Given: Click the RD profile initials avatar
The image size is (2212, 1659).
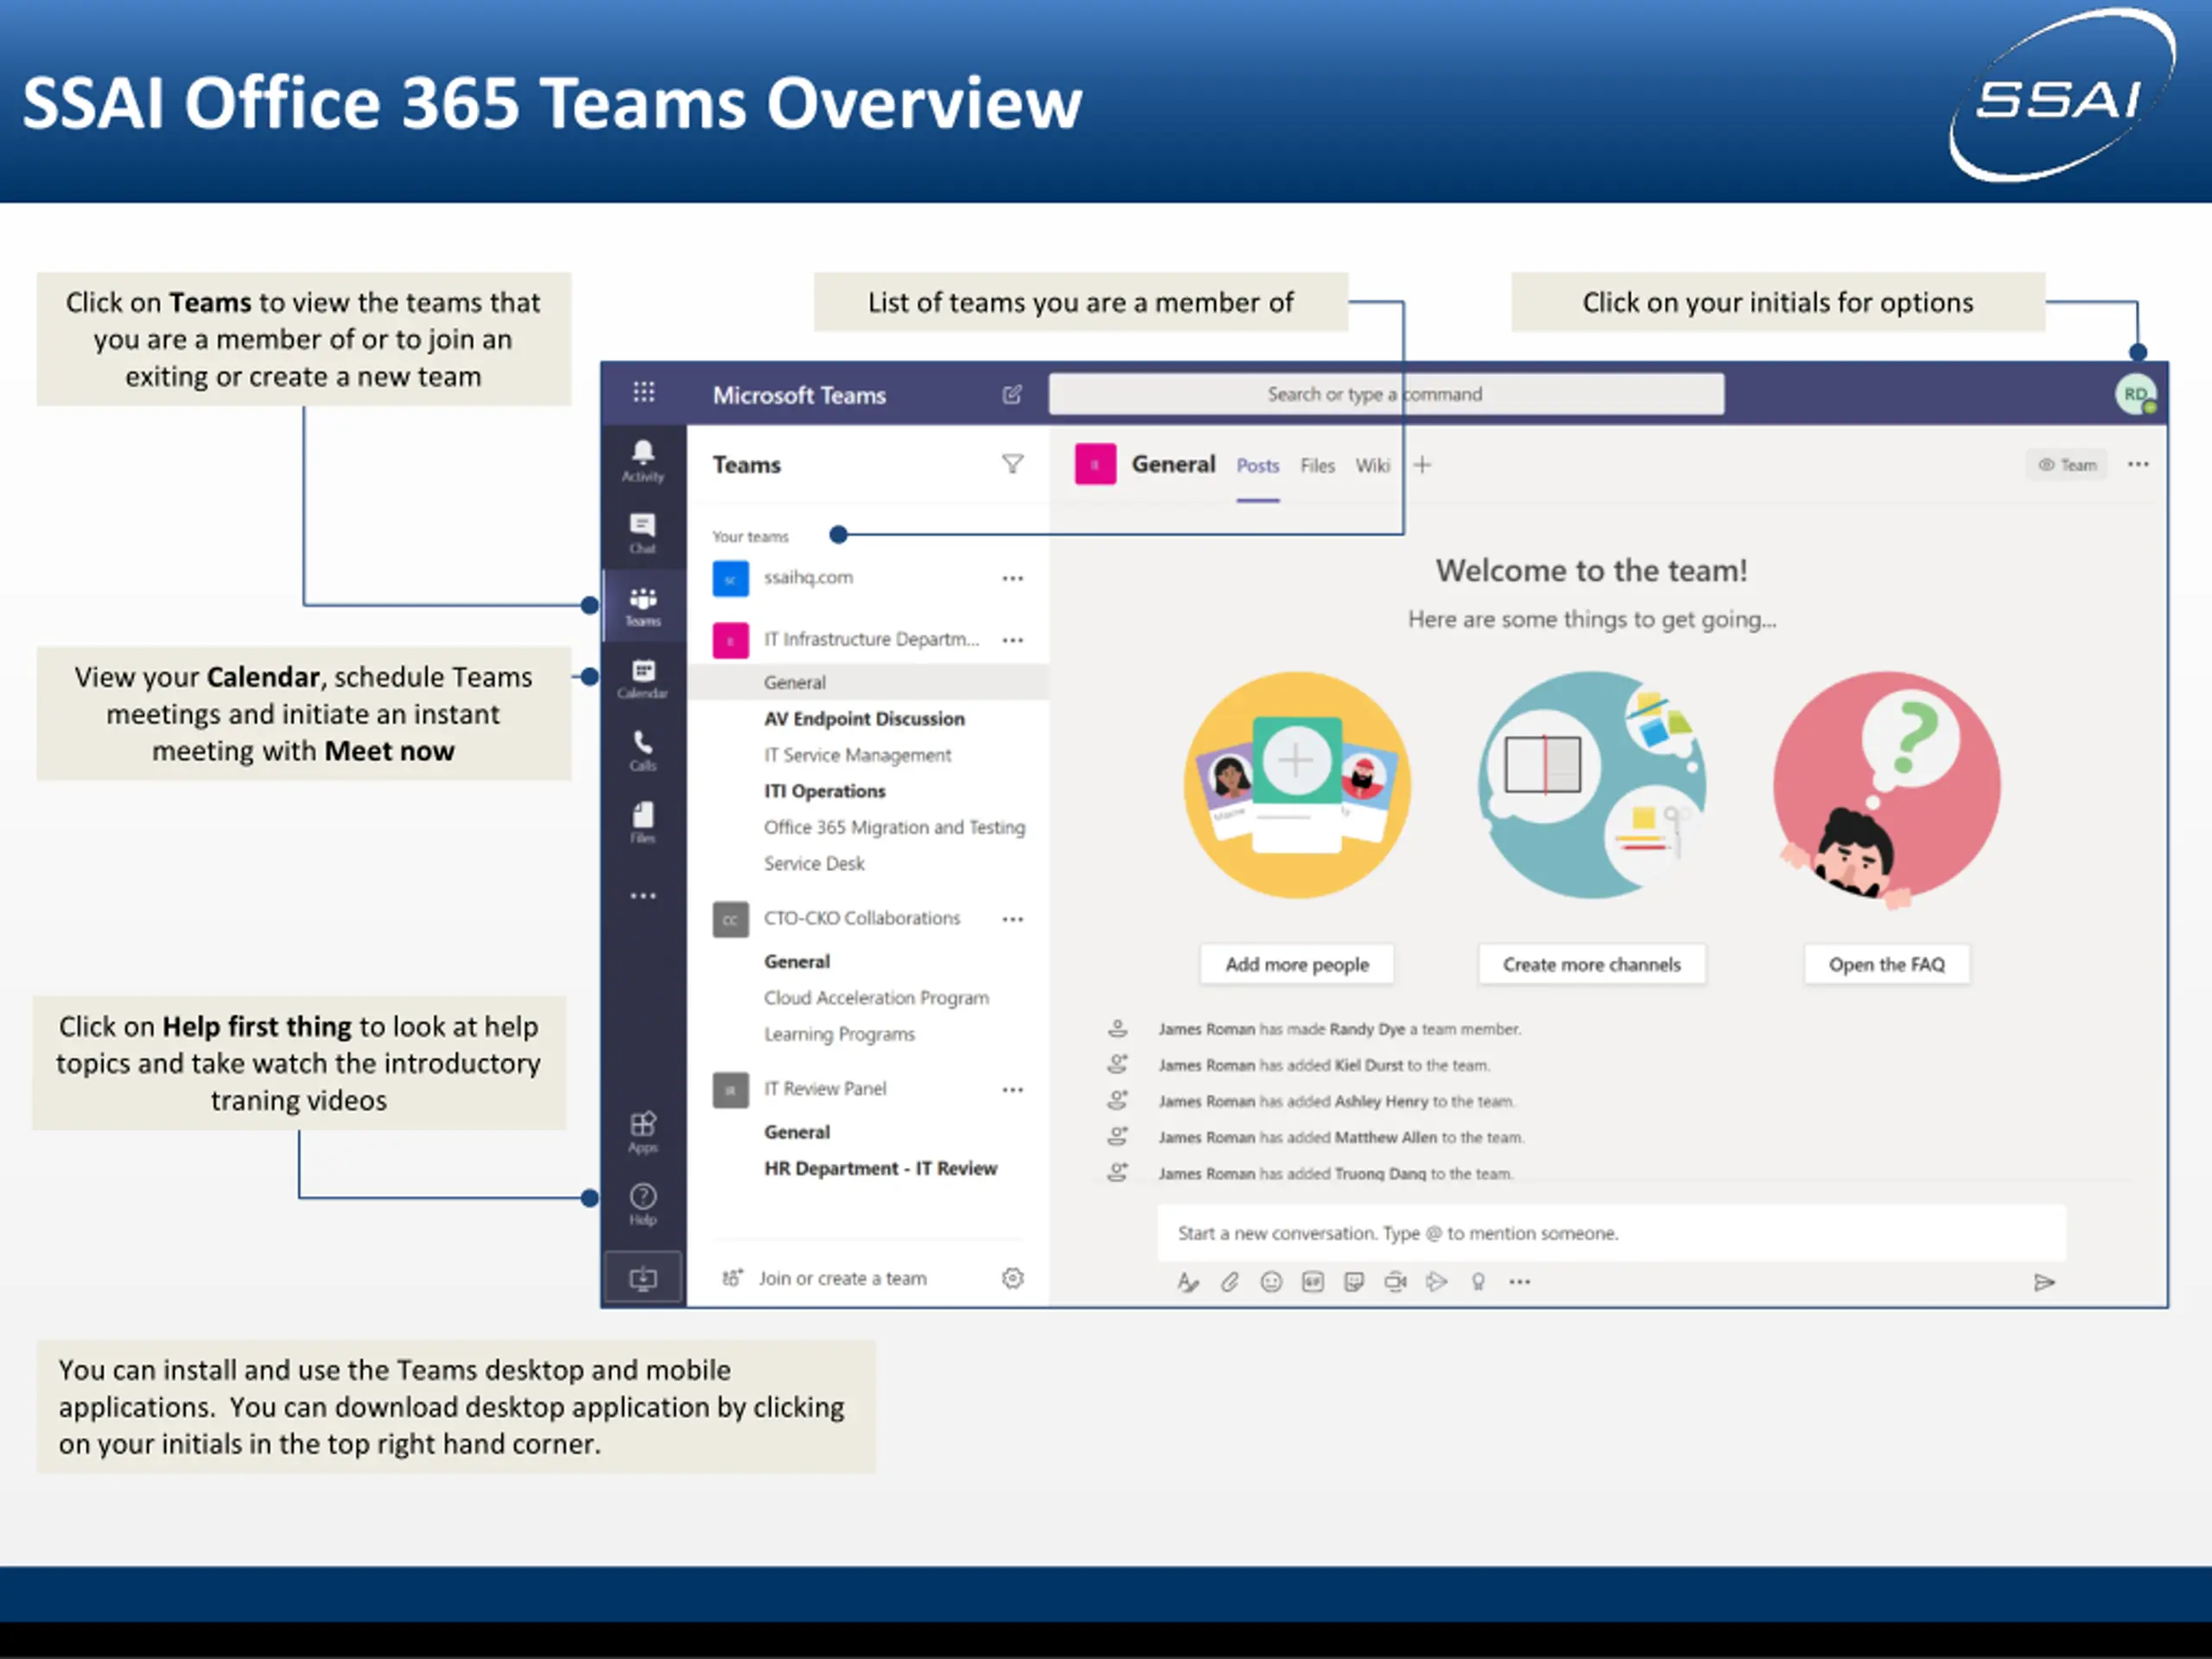Looking at the screenshot, I should [2135, 394].
